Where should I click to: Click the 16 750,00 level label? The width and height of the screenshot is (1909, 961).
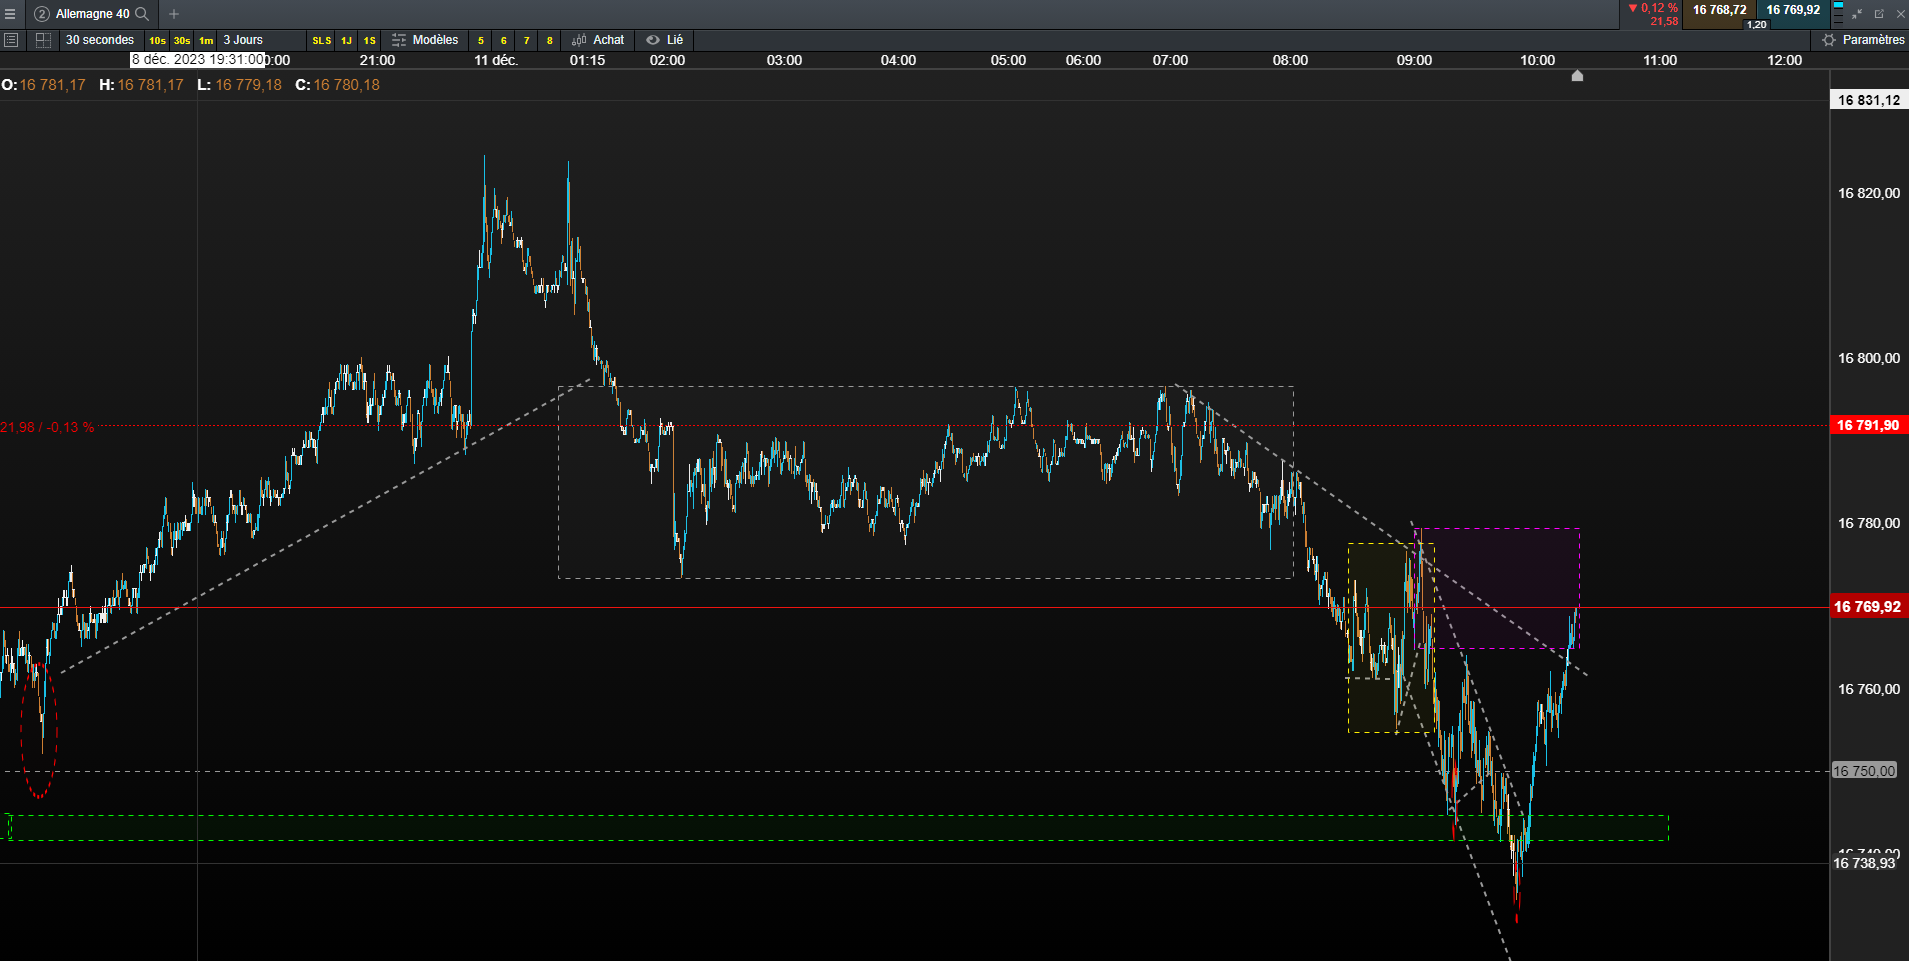click(x=1864, y=771)
